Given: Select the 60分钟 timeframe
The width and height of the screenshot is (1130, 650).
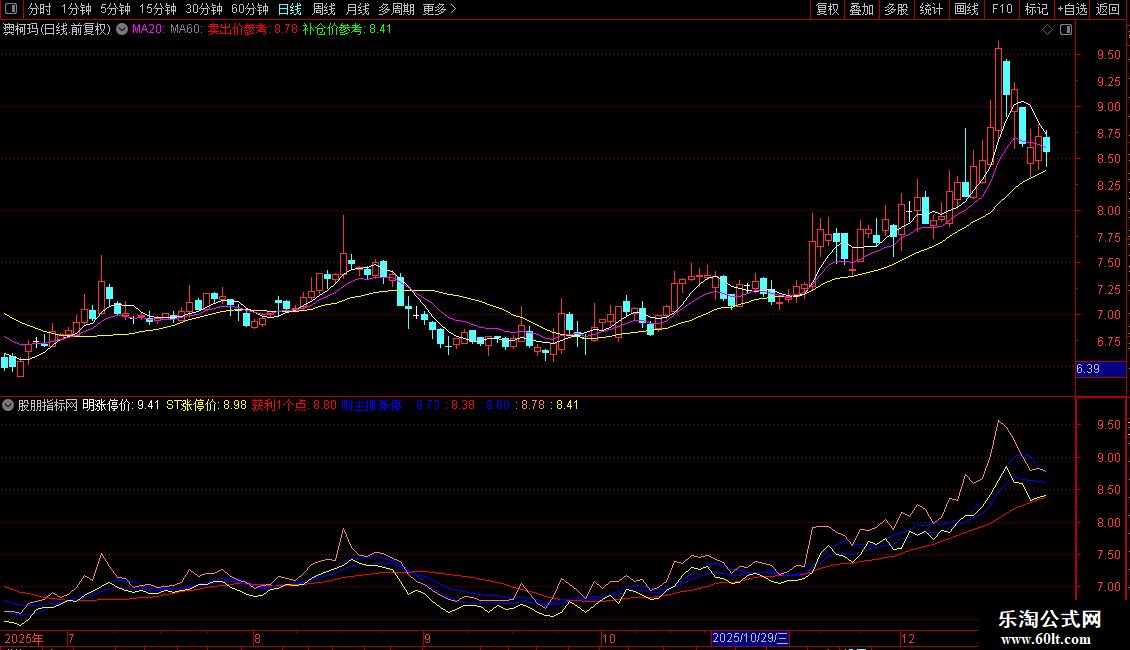Looking at the screenshot, I should [249, 9].
